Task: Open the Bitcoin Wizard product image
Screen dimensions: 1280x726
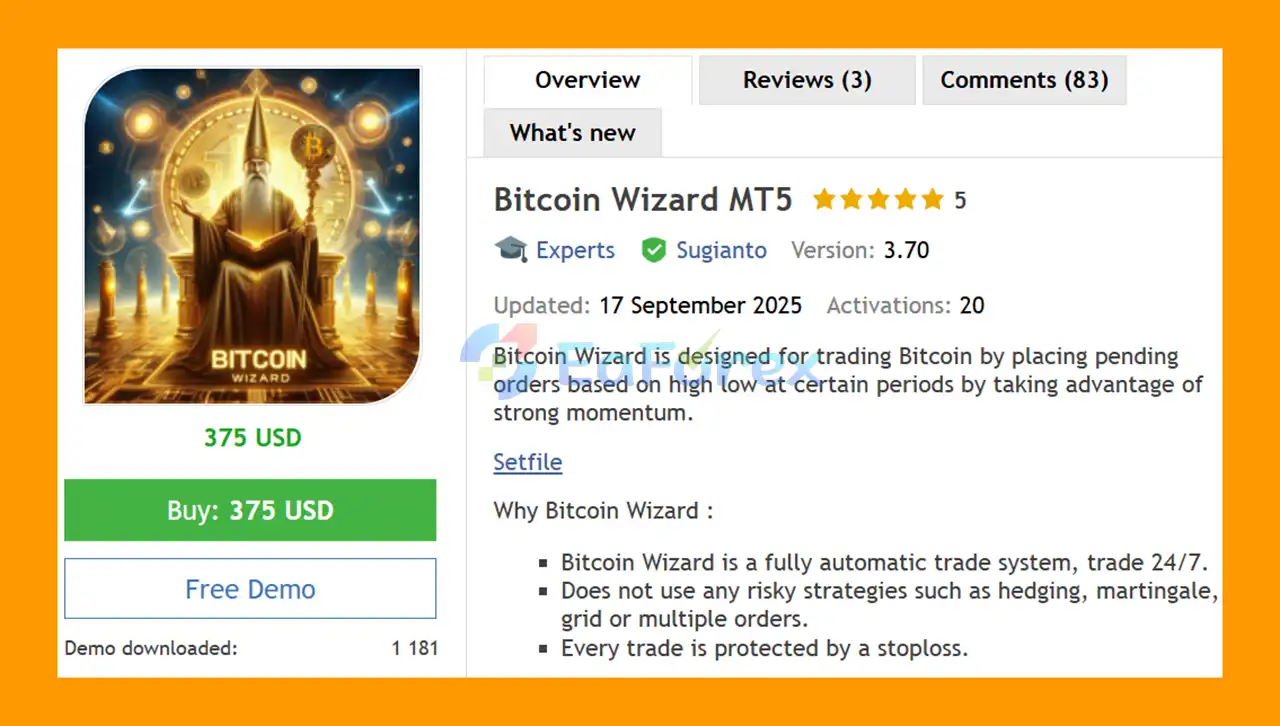Action: pyautogui.click(x=252, y=236)
